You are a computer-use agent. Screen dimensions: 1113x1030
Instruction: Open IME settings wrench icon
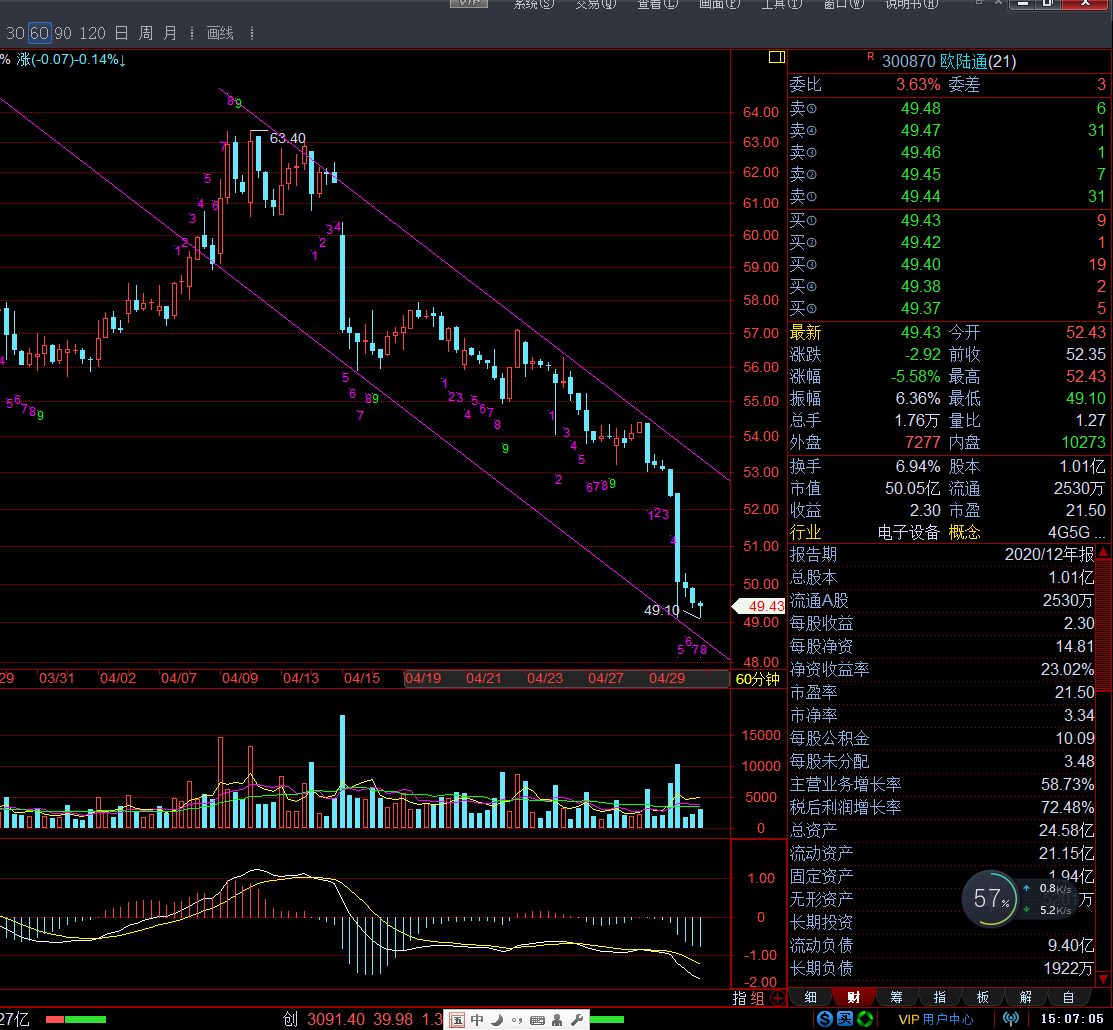point(577,1020)
